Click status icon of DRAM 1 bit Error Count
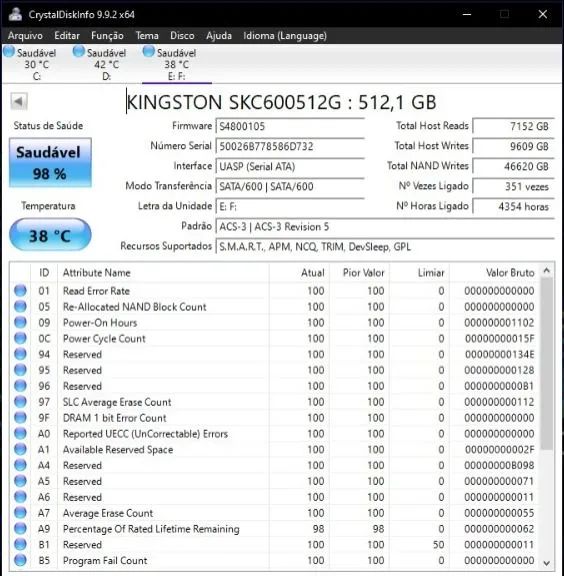 click(20, 418)
